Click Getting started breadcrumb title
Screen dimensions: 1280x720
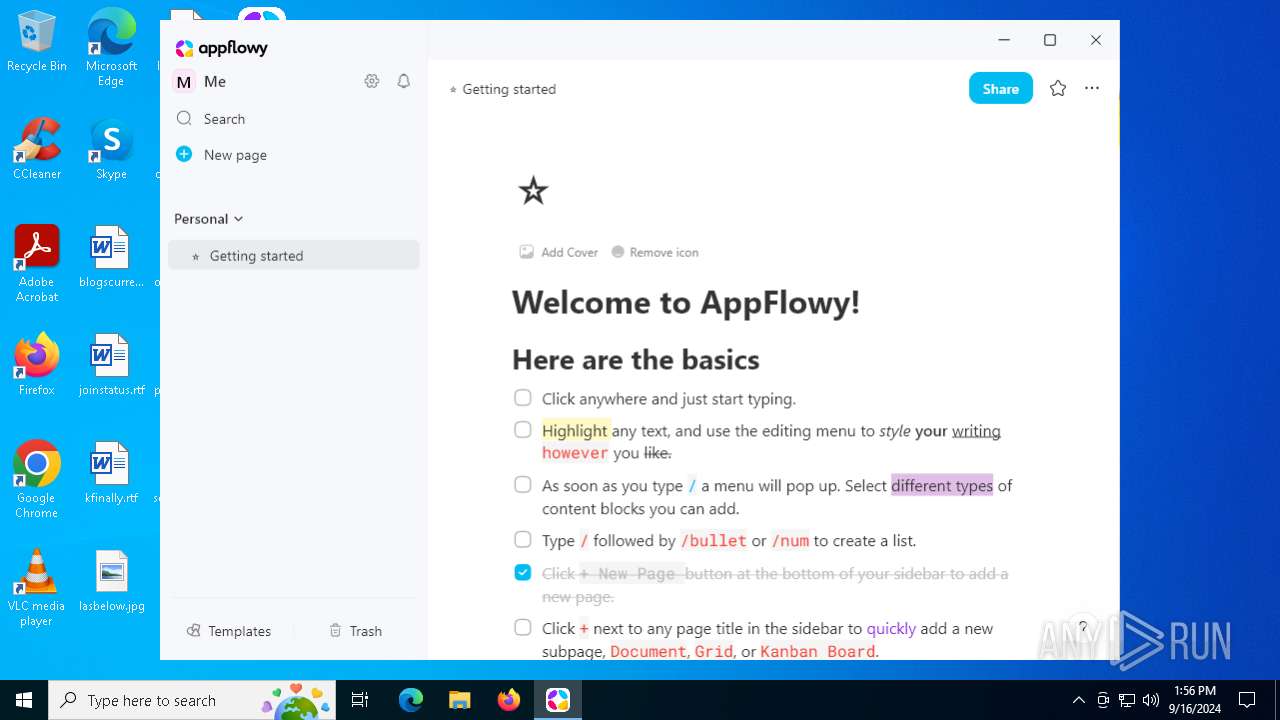point(509,89)
